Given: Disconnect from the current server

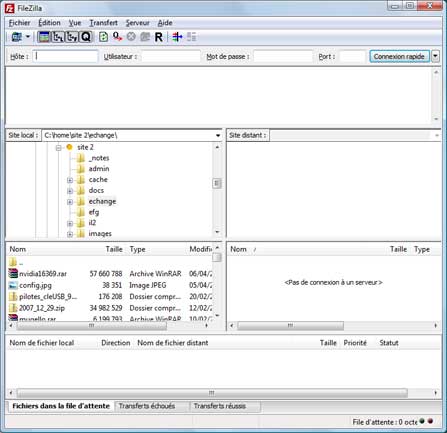Looking at the screenshot, I should click(145, 37).
